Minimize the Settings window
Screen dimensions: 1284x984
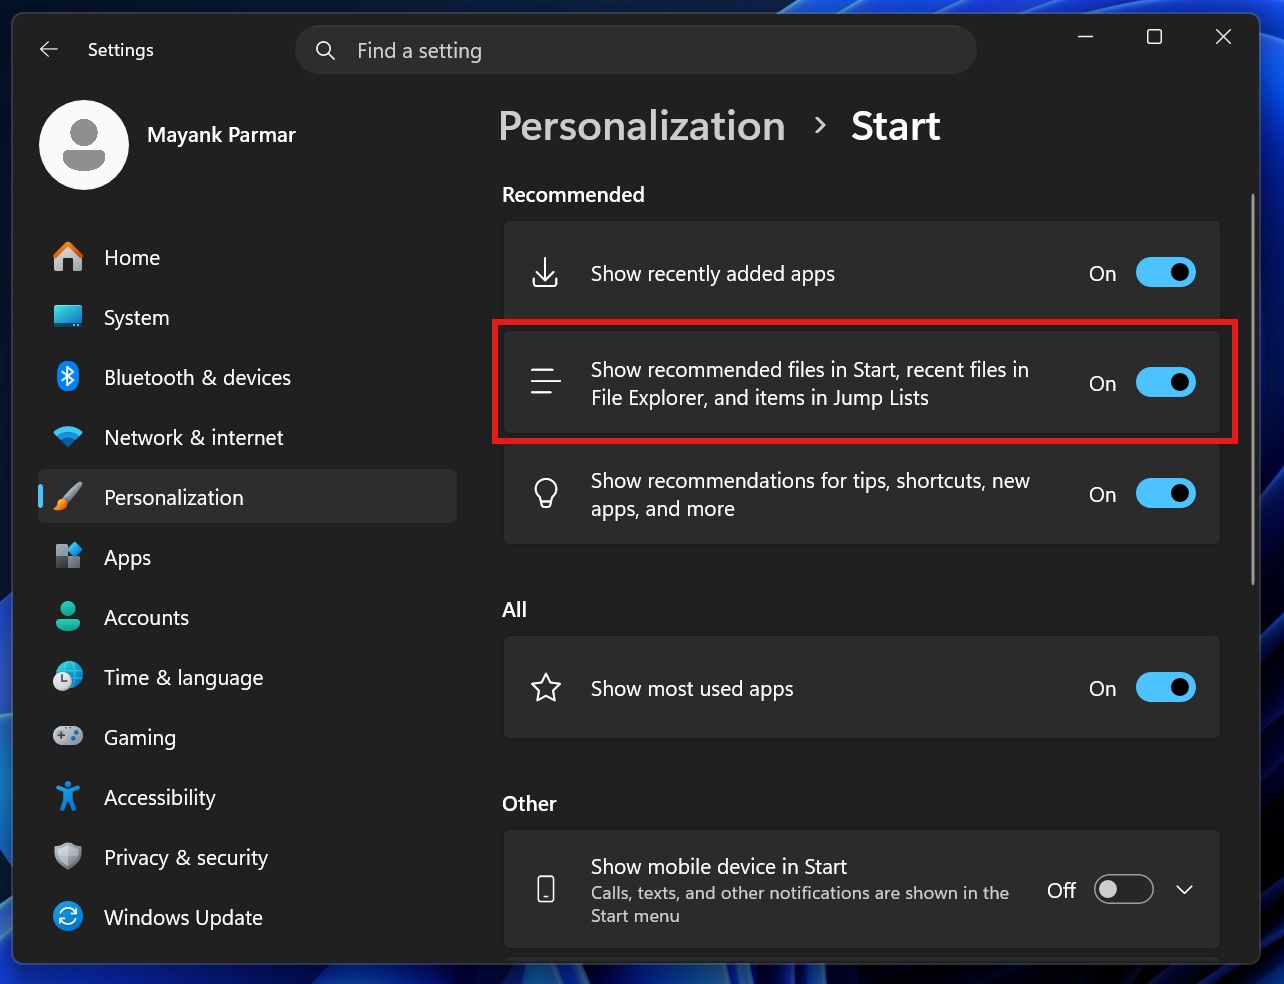[1085, 37]
